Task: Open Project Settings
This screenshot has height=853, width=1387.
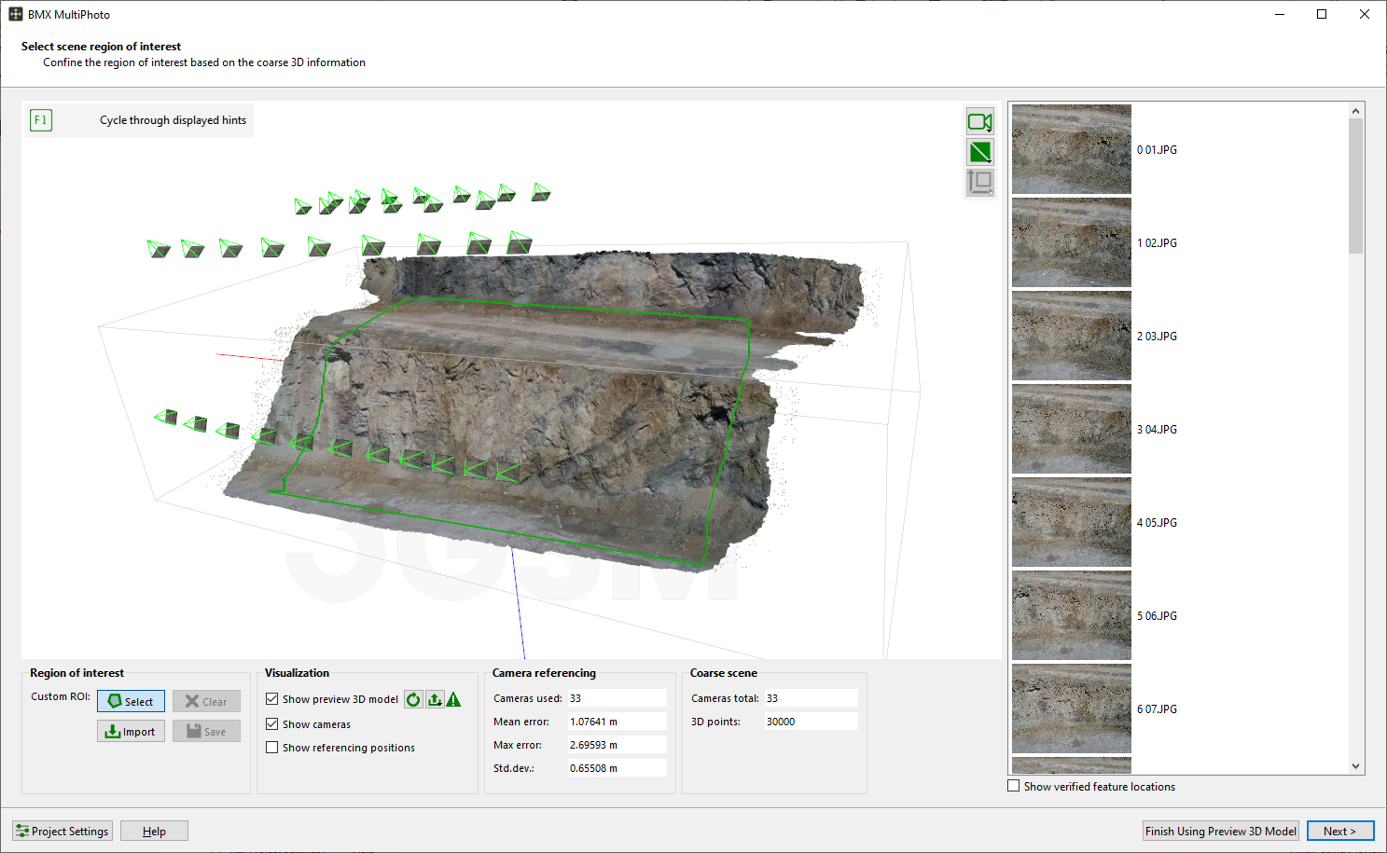Action: point(62,831)
